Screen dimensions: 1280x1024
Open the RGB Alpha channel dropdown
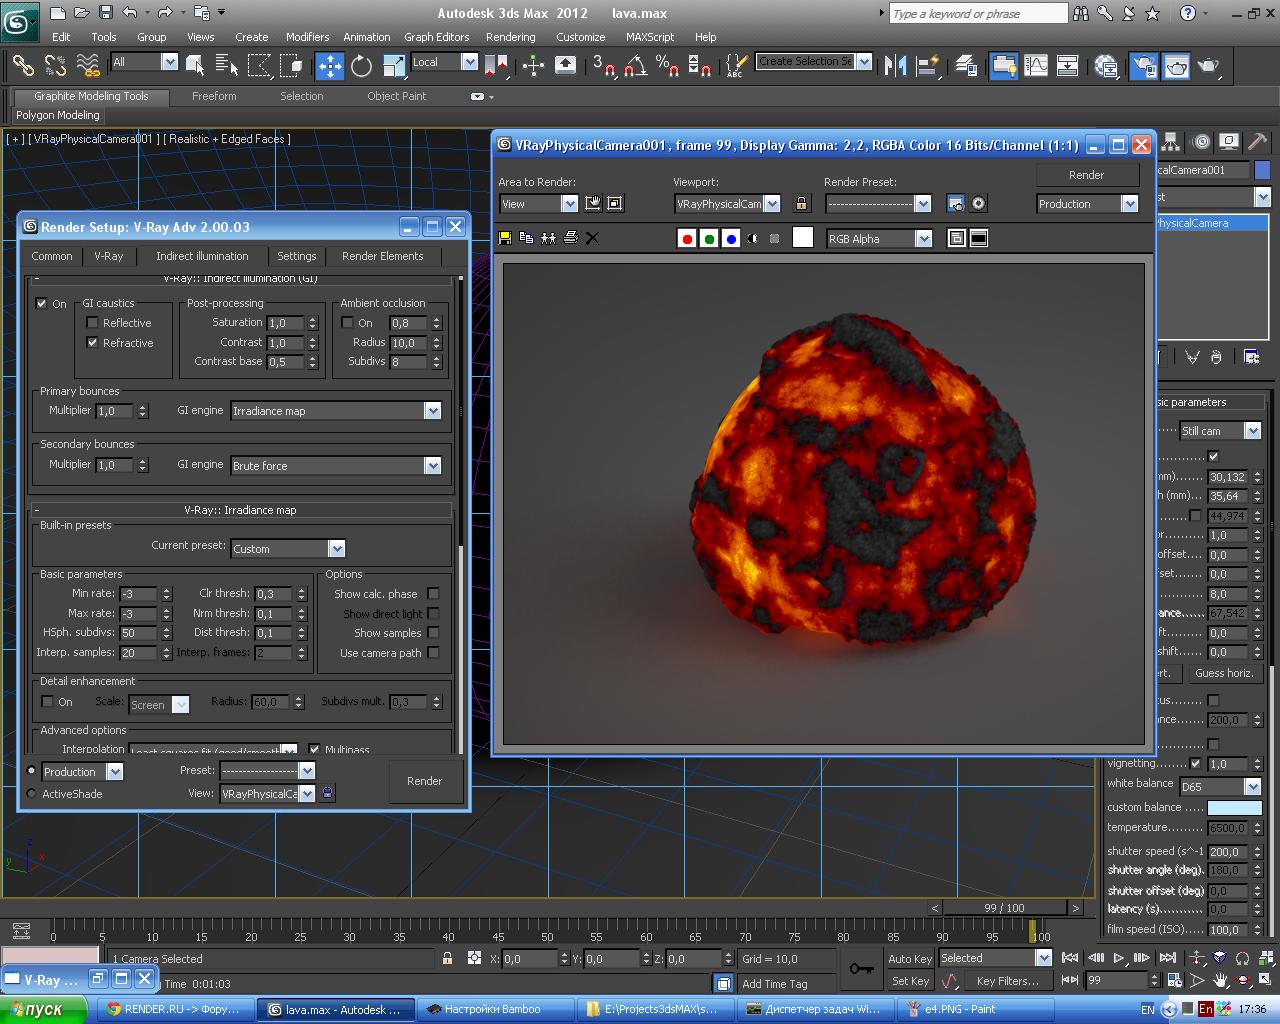click(923, 239)
